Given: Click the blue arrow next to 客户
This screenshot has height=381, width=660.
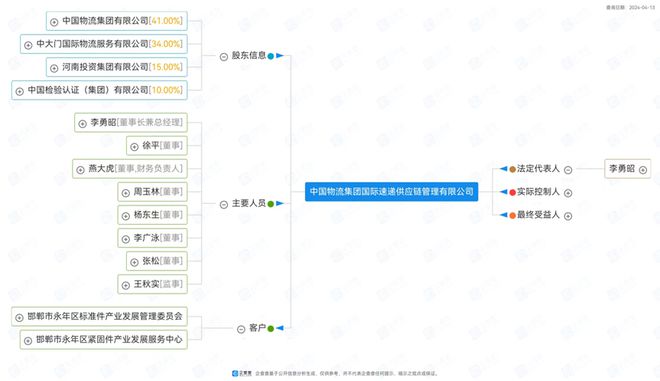Looking at the screenshot, I should 280,328.
